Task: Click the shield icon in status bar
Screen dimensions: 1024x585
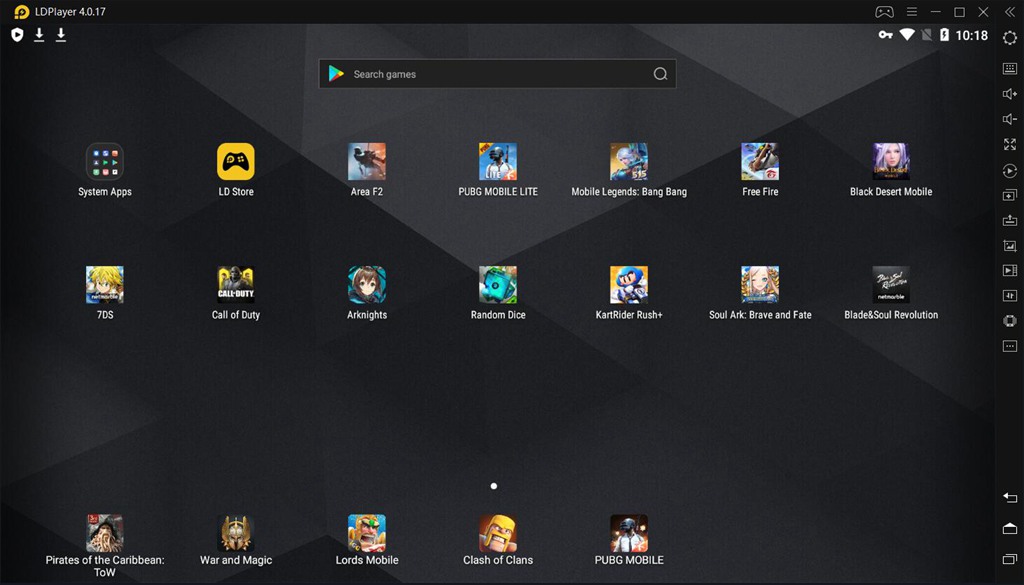Action: point(18,35)
